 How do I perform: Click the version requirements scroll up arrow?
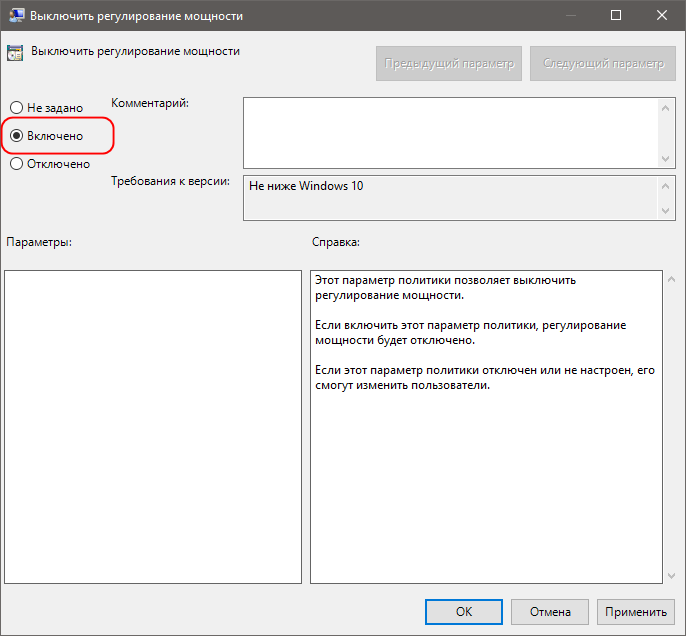tap(665, 186)
